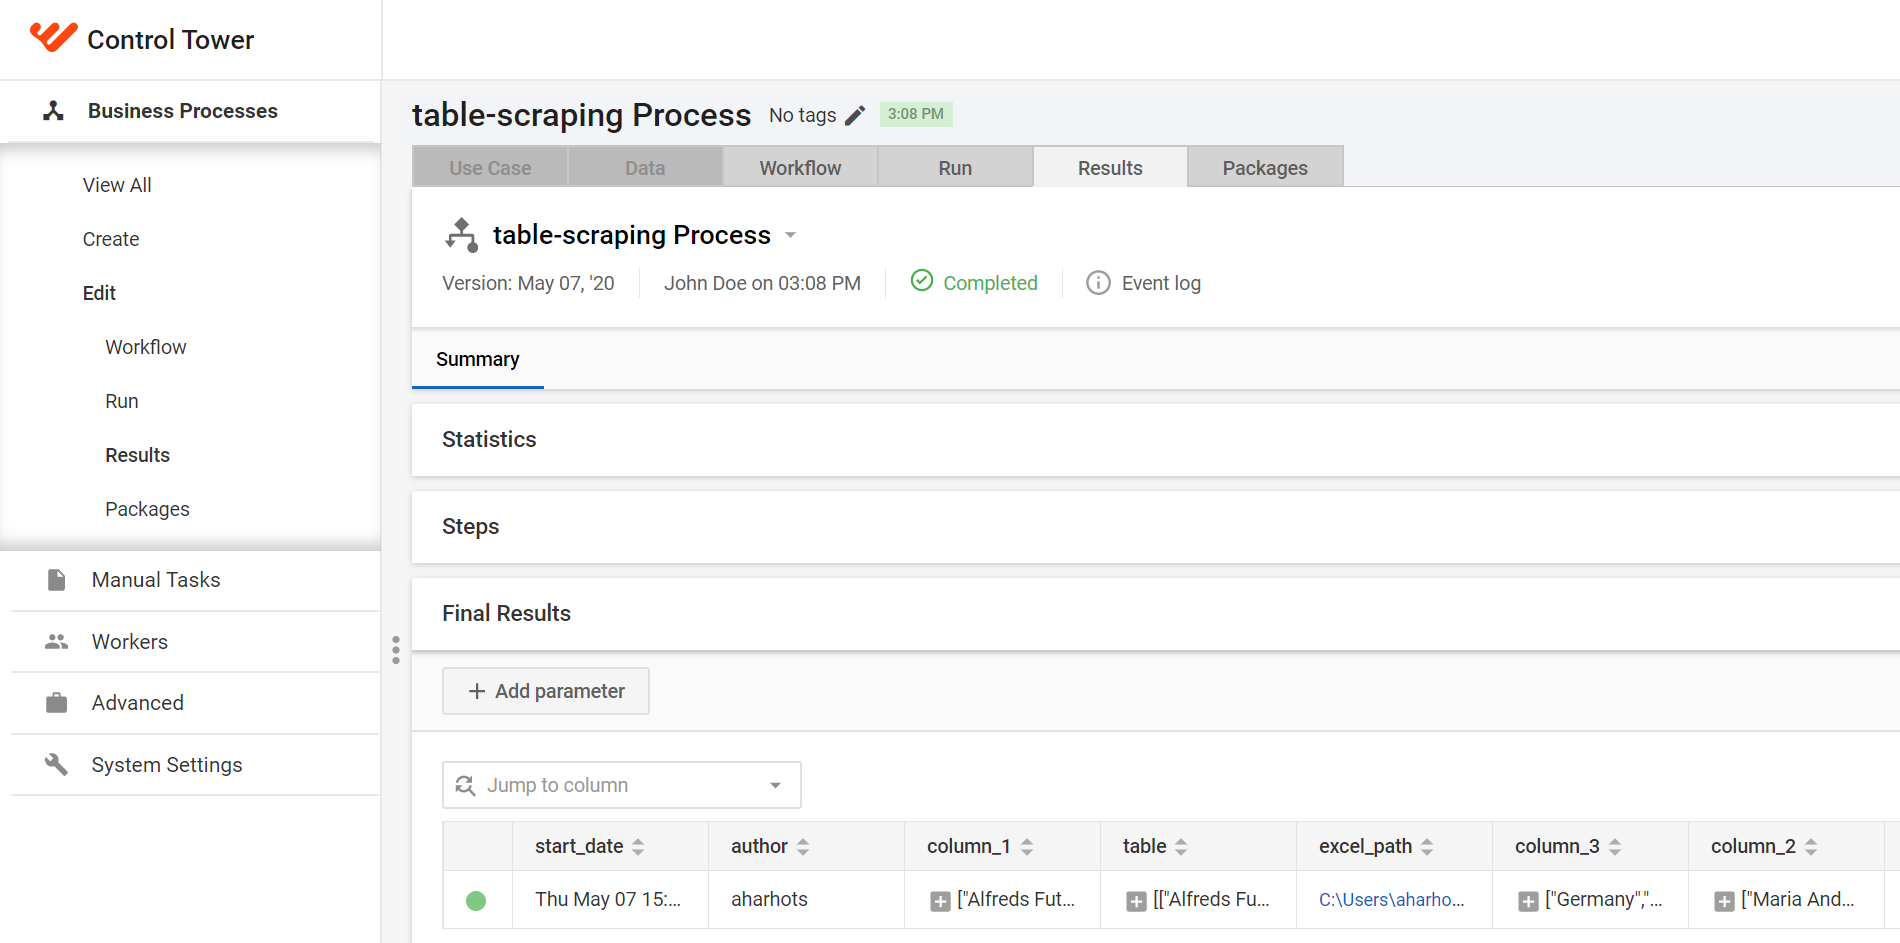Switch to the Workflow tab
1900x943 pixels.
[800, 167]
